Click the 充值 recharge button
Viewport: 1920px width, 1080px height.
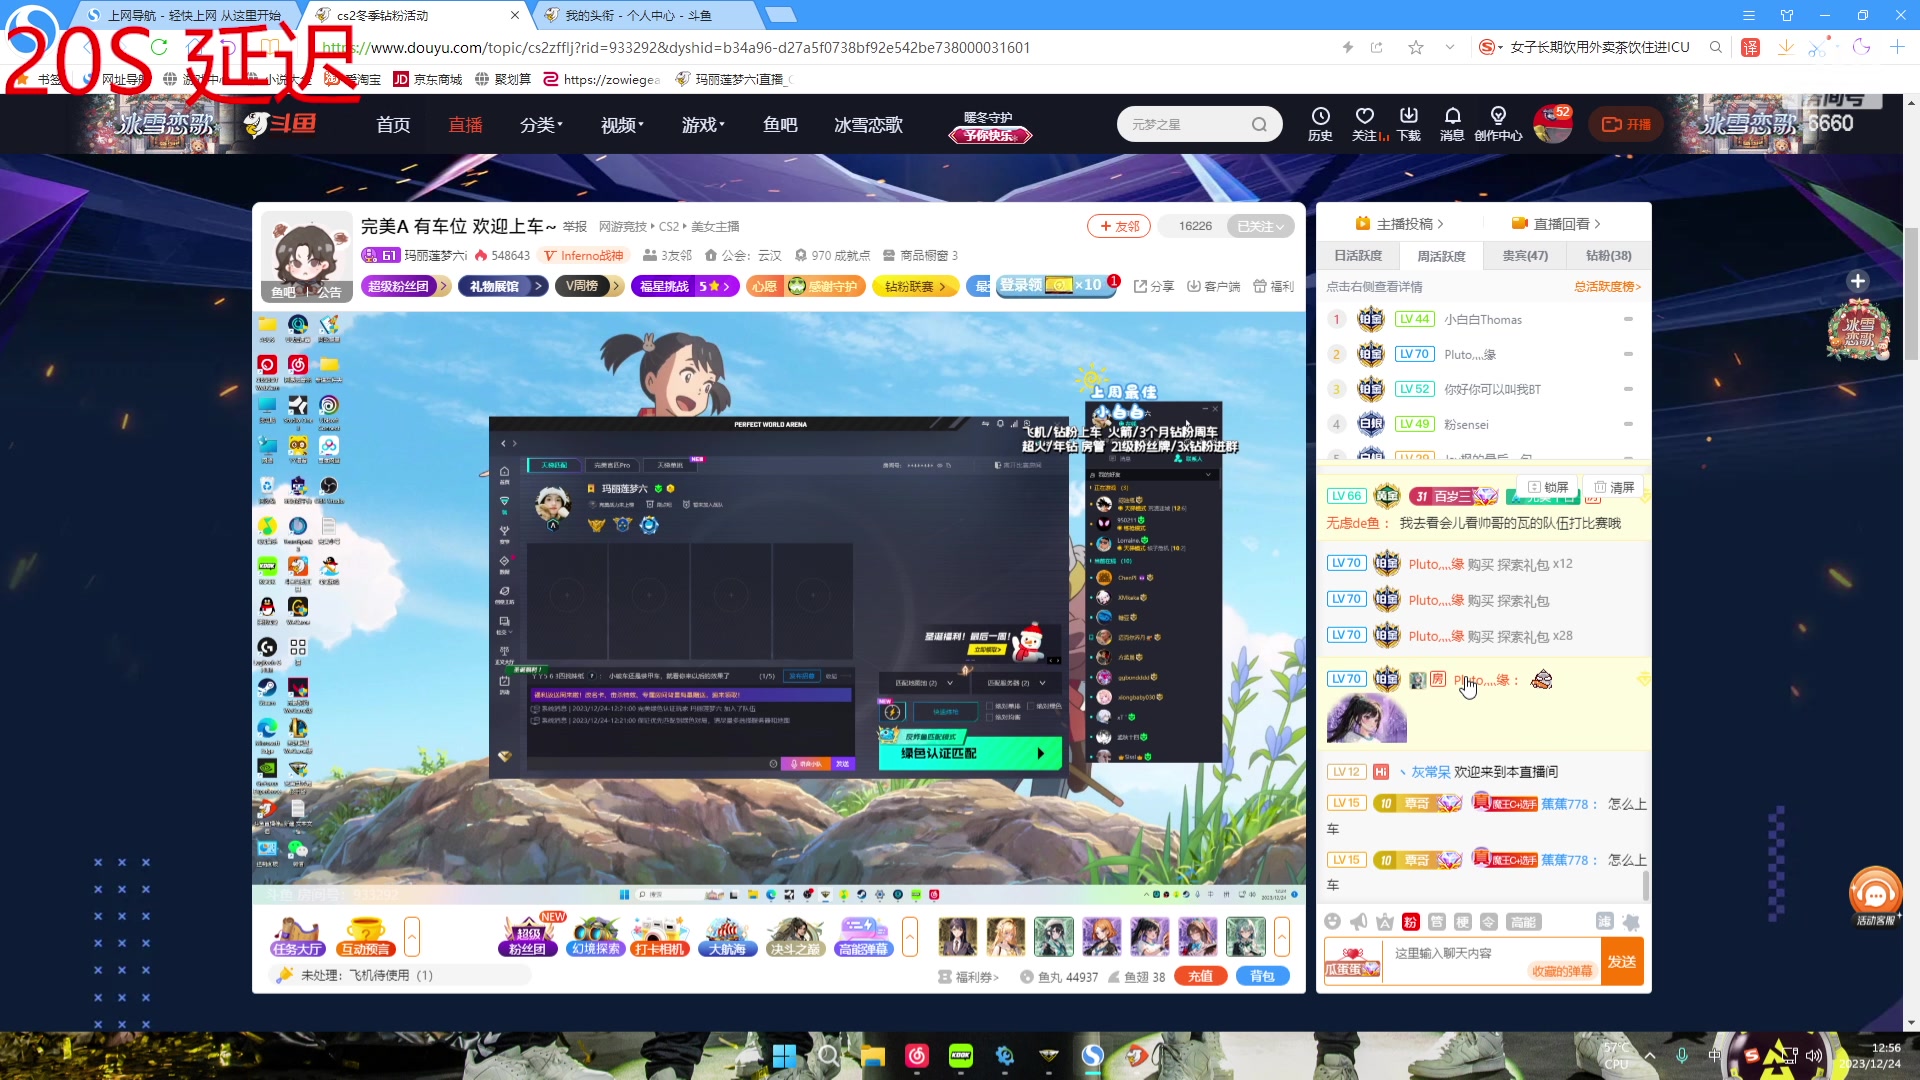(x=1200, y=977)
